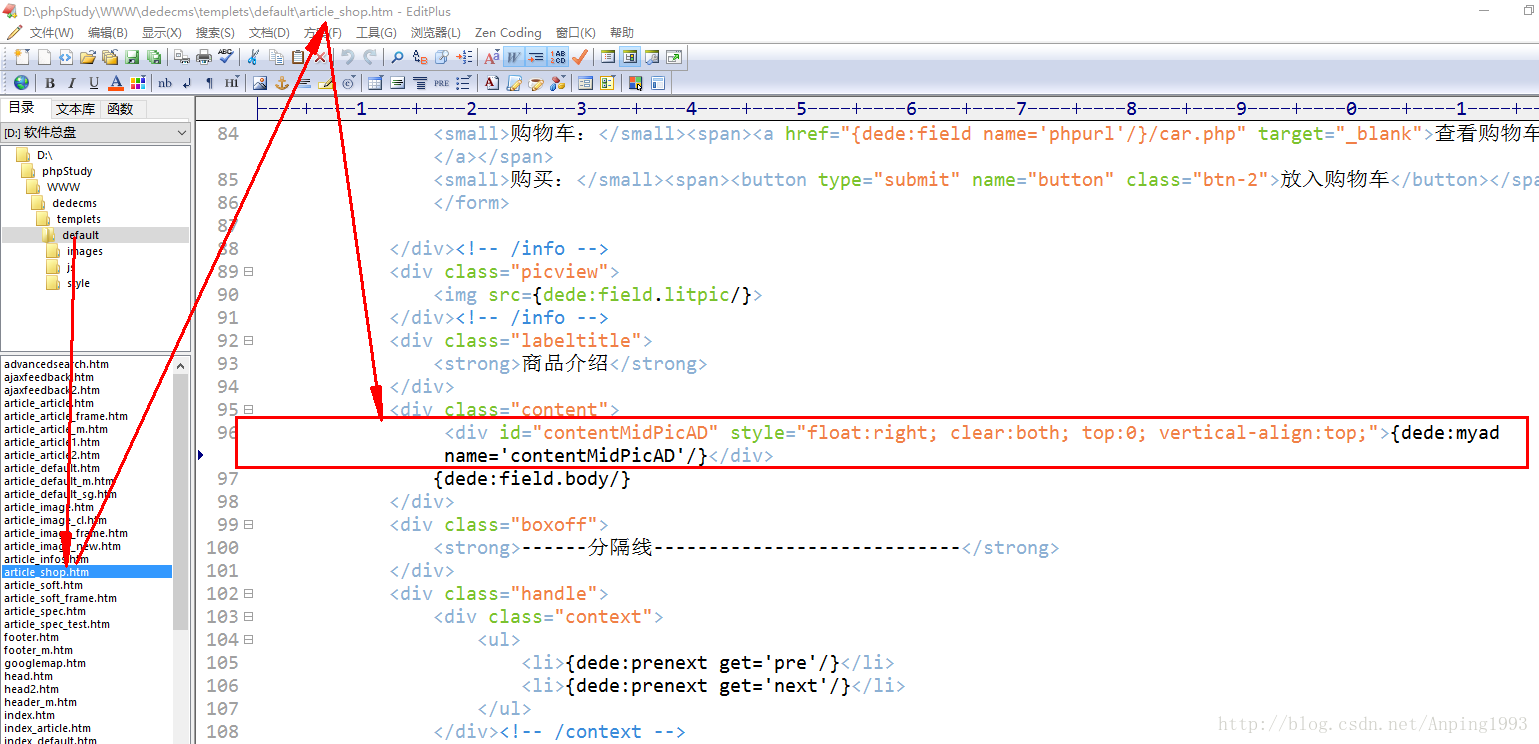Image resolution: width=1539 pixels, height=744 pixels.
Task: Collapse code fold marker on line 95
Action: coord(249,409)
